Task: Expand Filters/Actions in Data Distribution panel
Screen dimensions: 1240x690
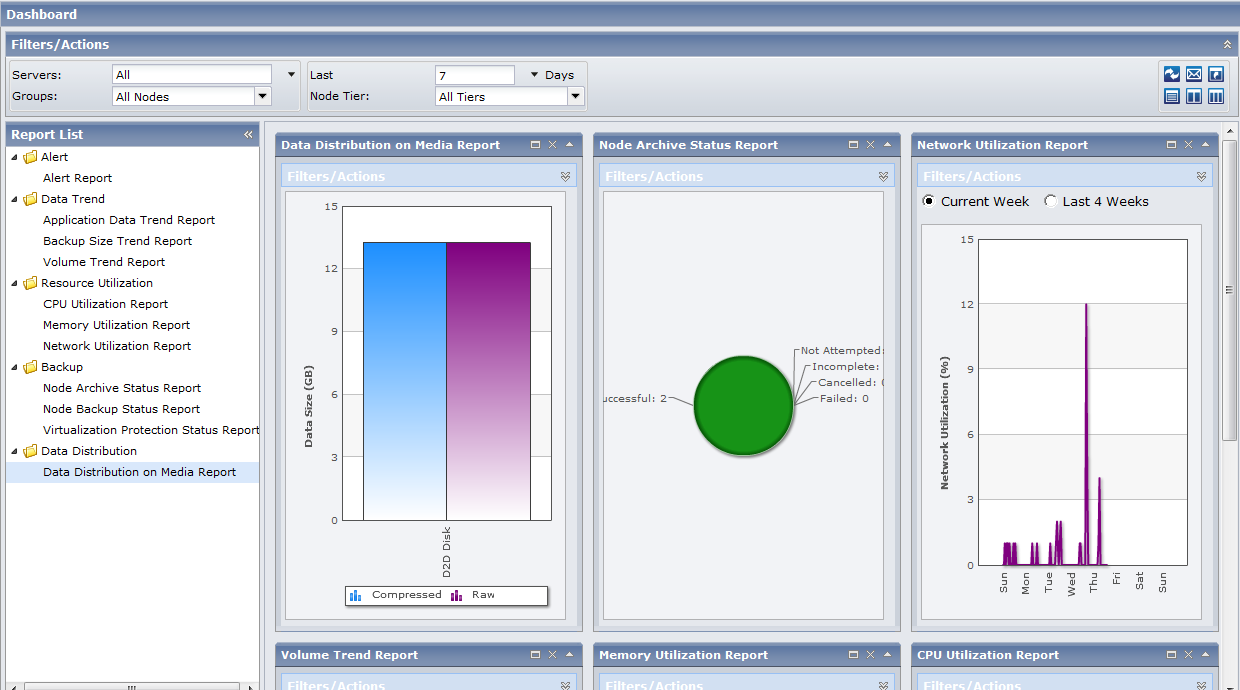Action: tap(567, 175)
